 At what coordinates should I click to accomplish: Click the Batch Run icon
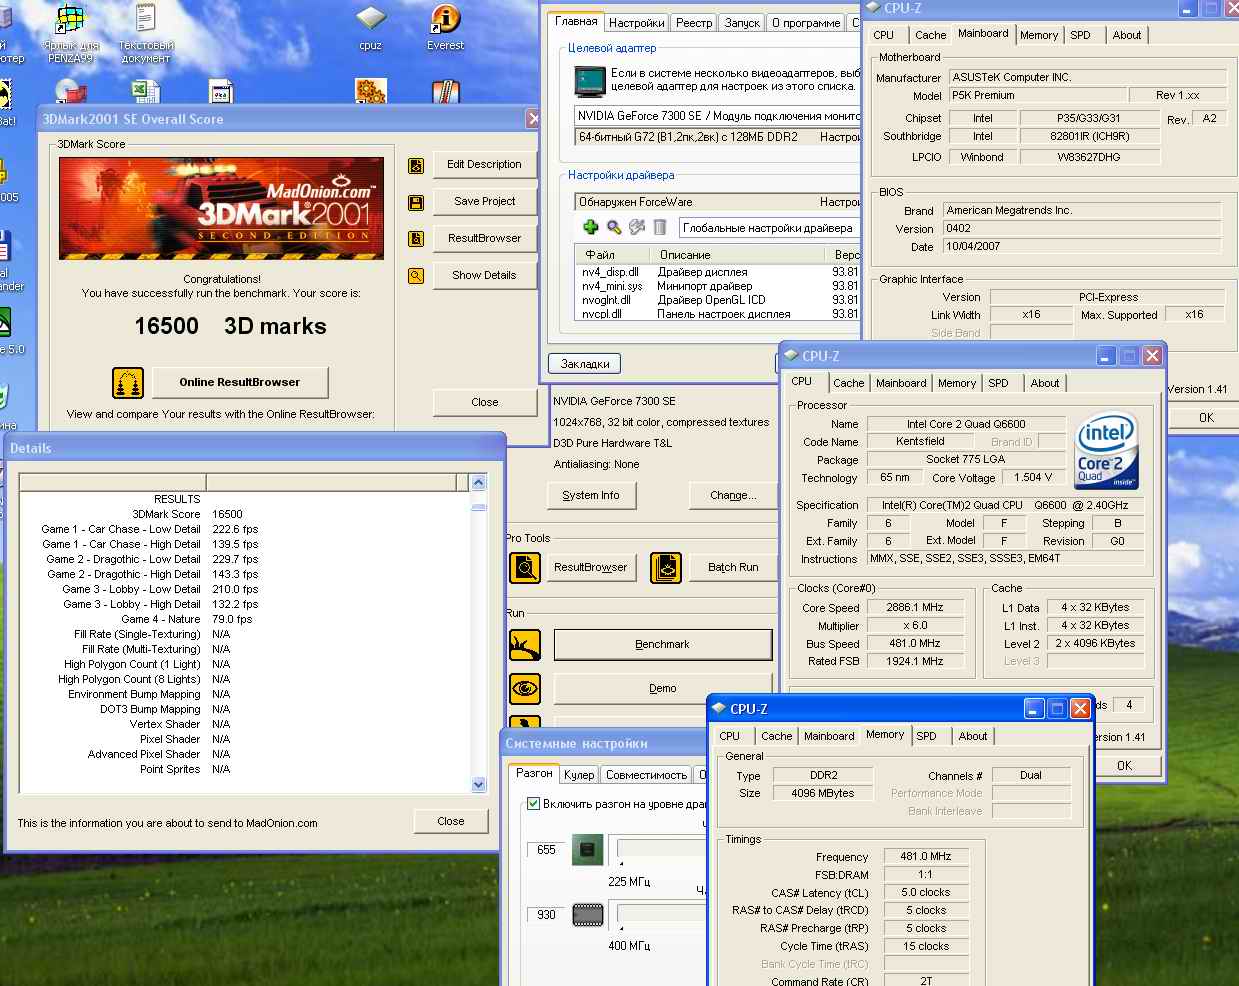click(666, 568)
